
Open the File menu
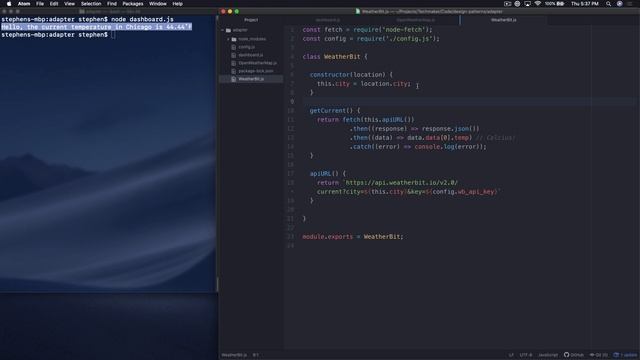point(40,4)
